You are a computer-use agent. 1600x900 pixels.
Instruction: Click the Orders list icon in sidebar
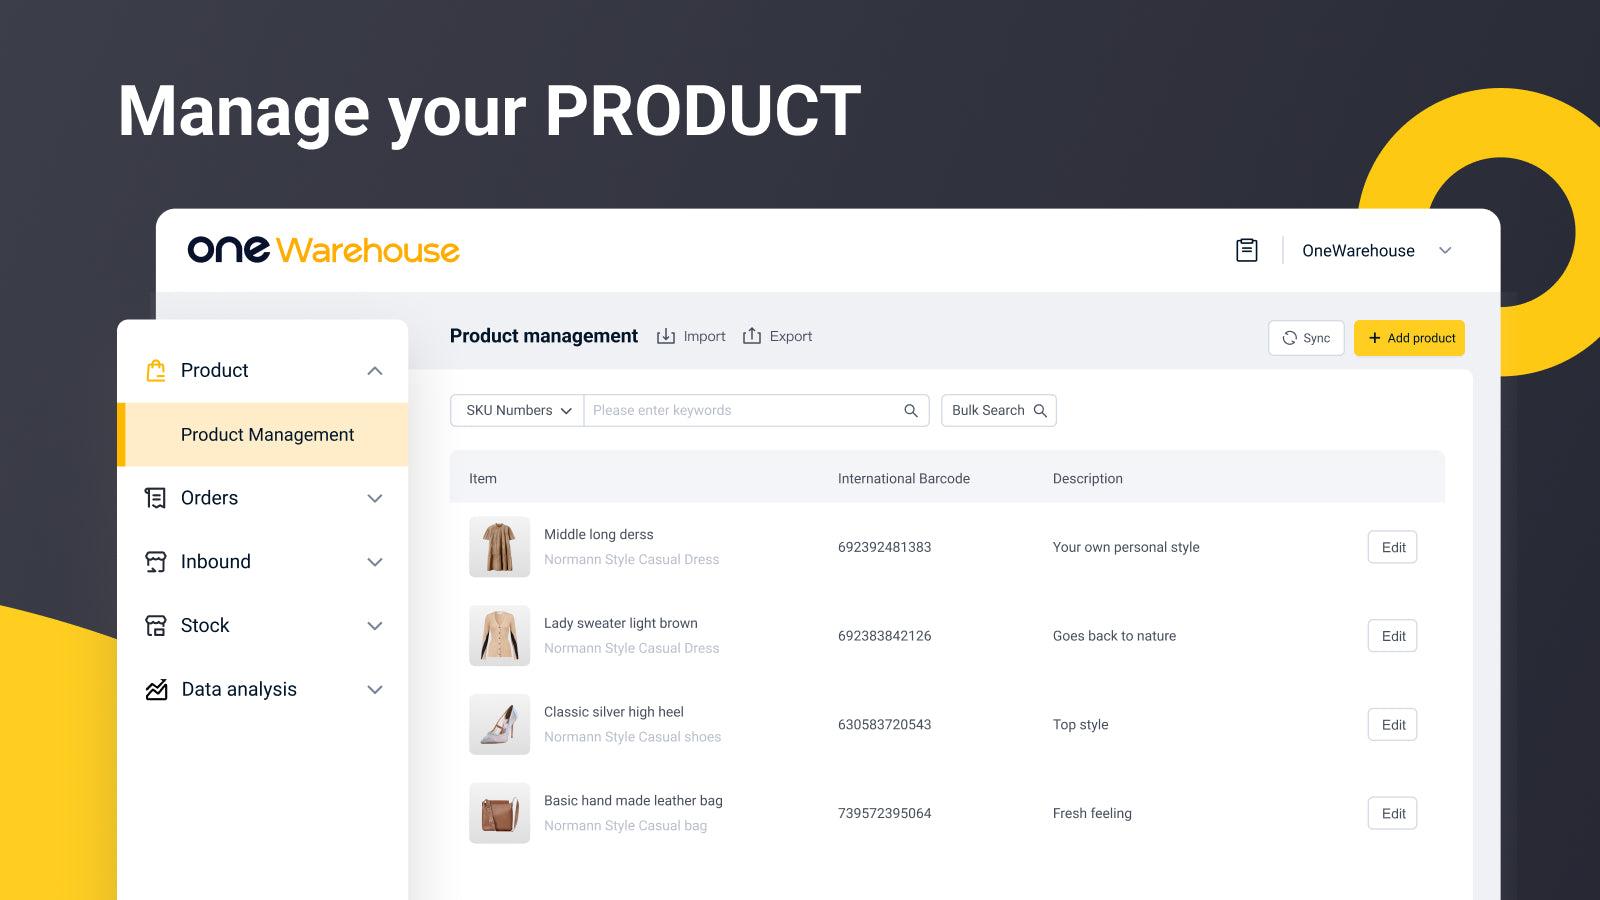click(156, 498)
